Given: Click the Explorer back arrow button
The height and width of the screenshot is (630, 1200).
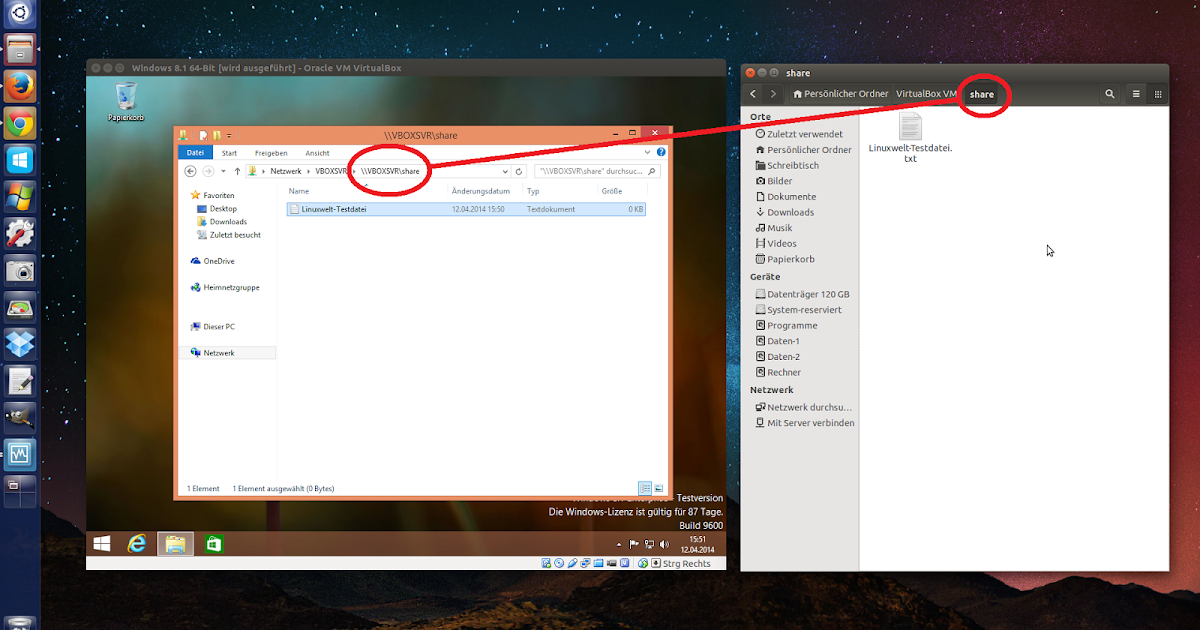Looking at the screenshot, I should click(191, 171).
